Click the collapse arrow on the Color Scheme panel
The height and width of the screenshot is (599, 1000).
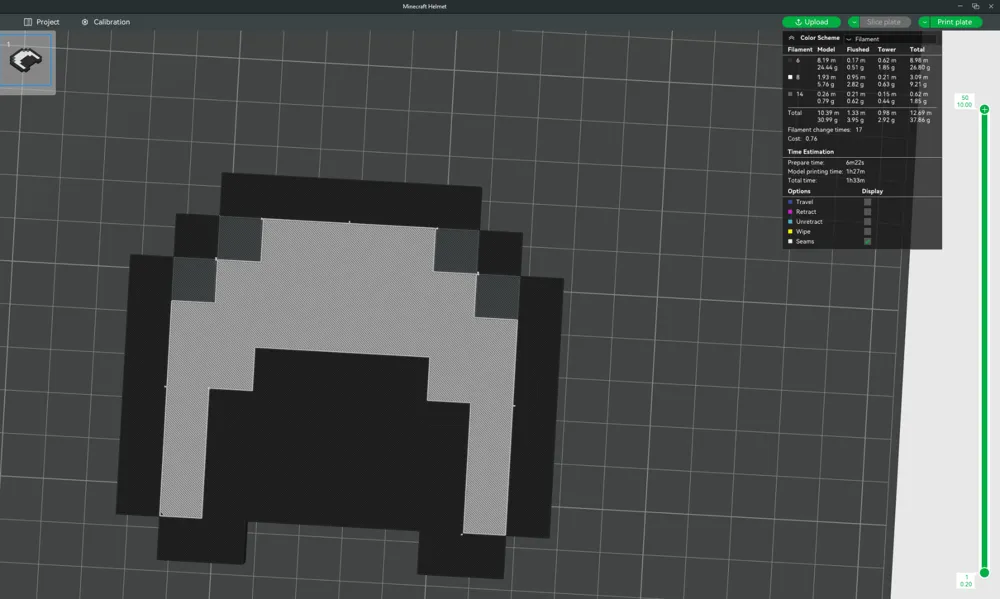pos(791,37)
